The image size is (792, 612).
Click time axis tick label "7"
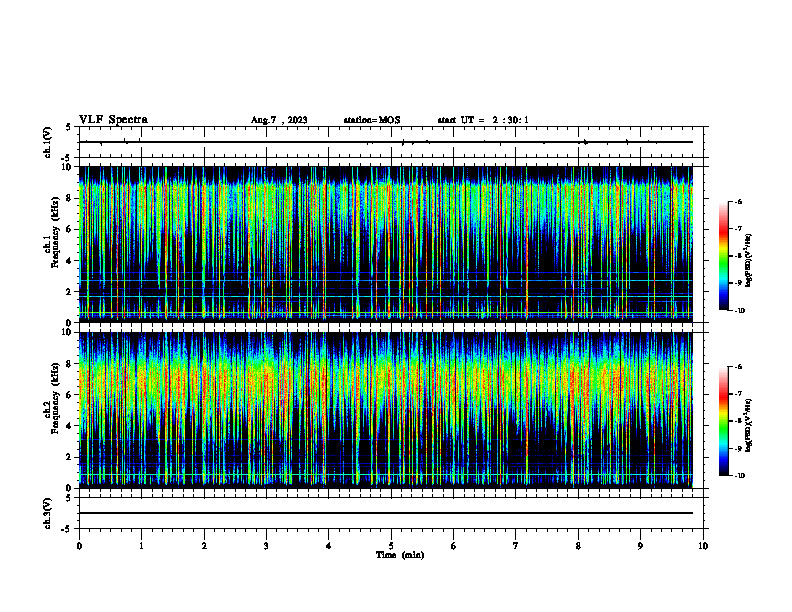(x=516, y=546)
